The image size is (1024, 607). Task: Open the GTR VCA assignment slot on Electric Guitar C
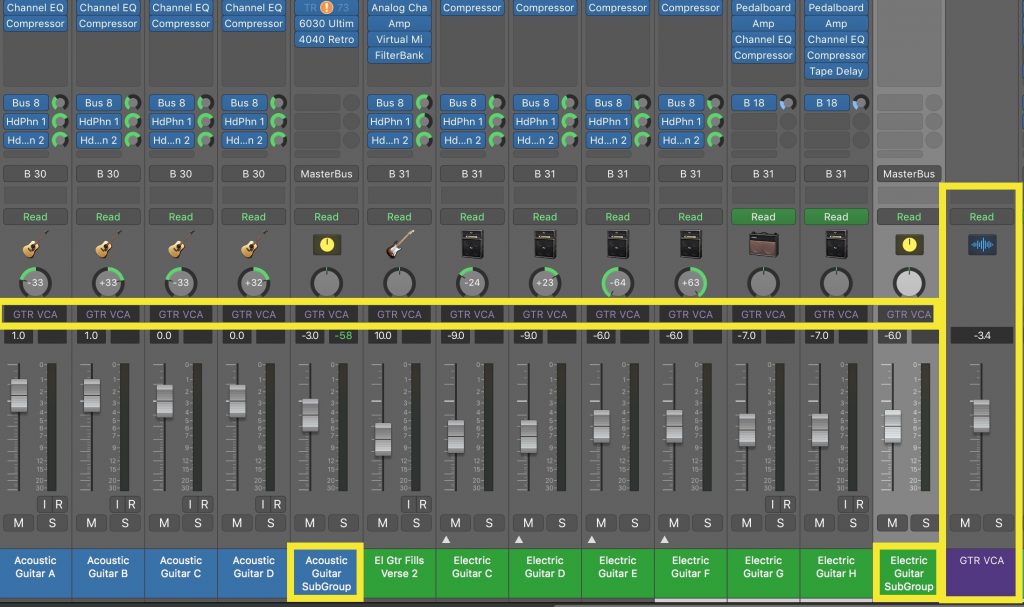[472, 313]
